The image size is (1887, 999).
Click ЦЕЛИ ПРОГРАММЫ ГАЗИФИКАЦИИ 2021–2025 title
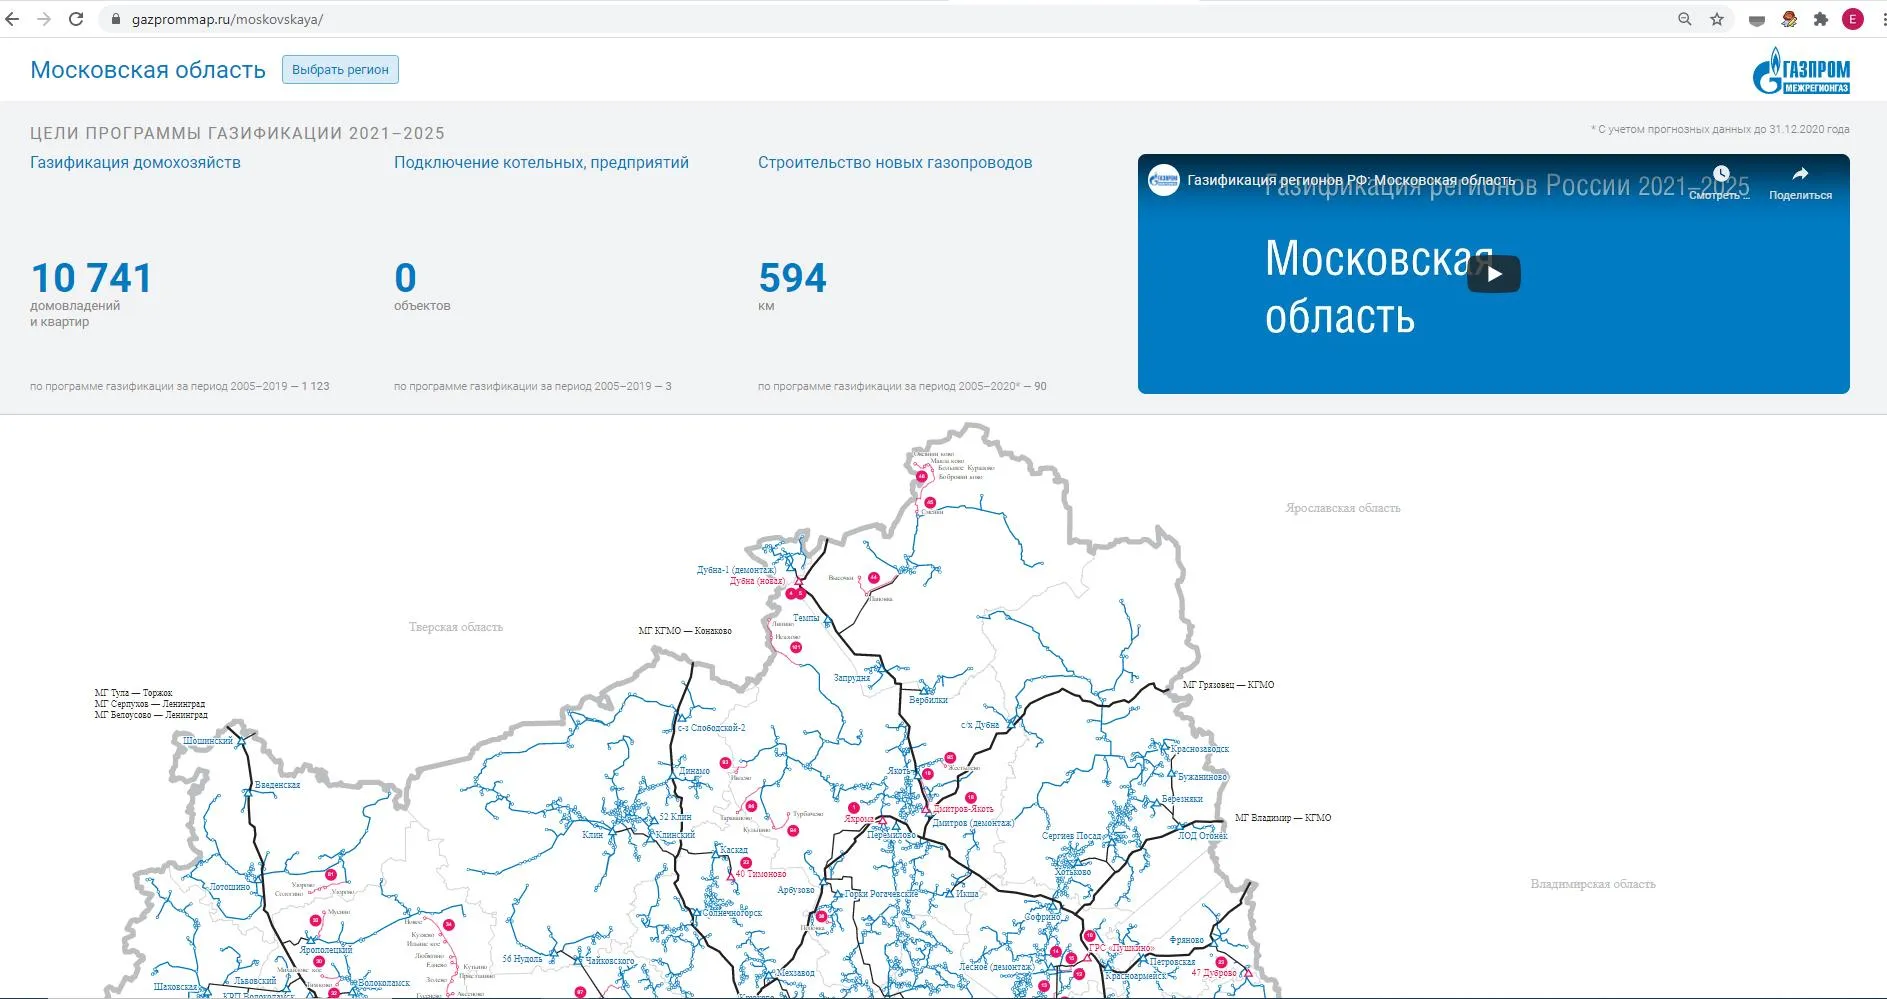[237, 133]
